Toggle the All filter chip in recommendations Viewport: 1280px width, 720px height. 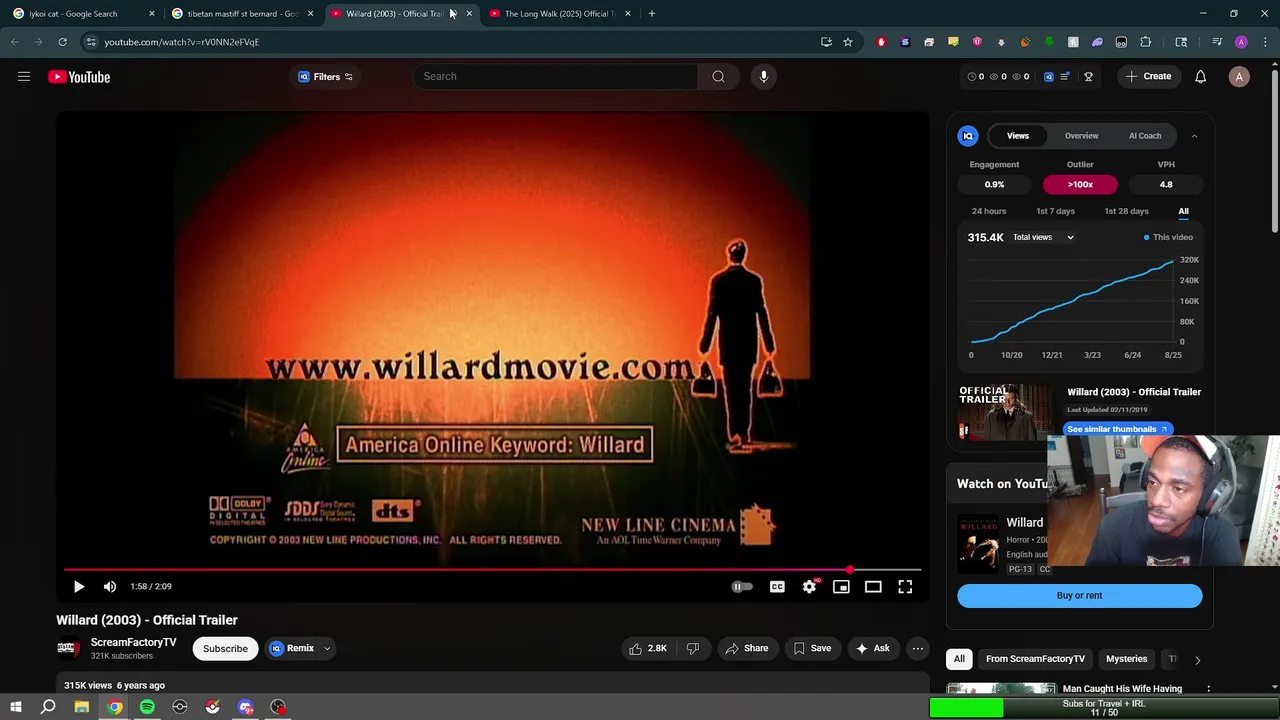click(x=959, y=659)
